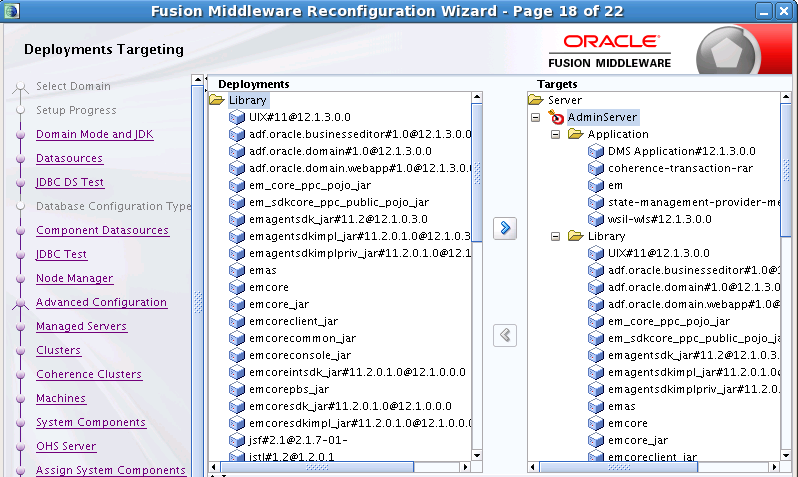Image resolution: width=798 pixels, height=477 pixels.
Task: Click icon beside emas in Deployments list
Action: click(237, 270)
